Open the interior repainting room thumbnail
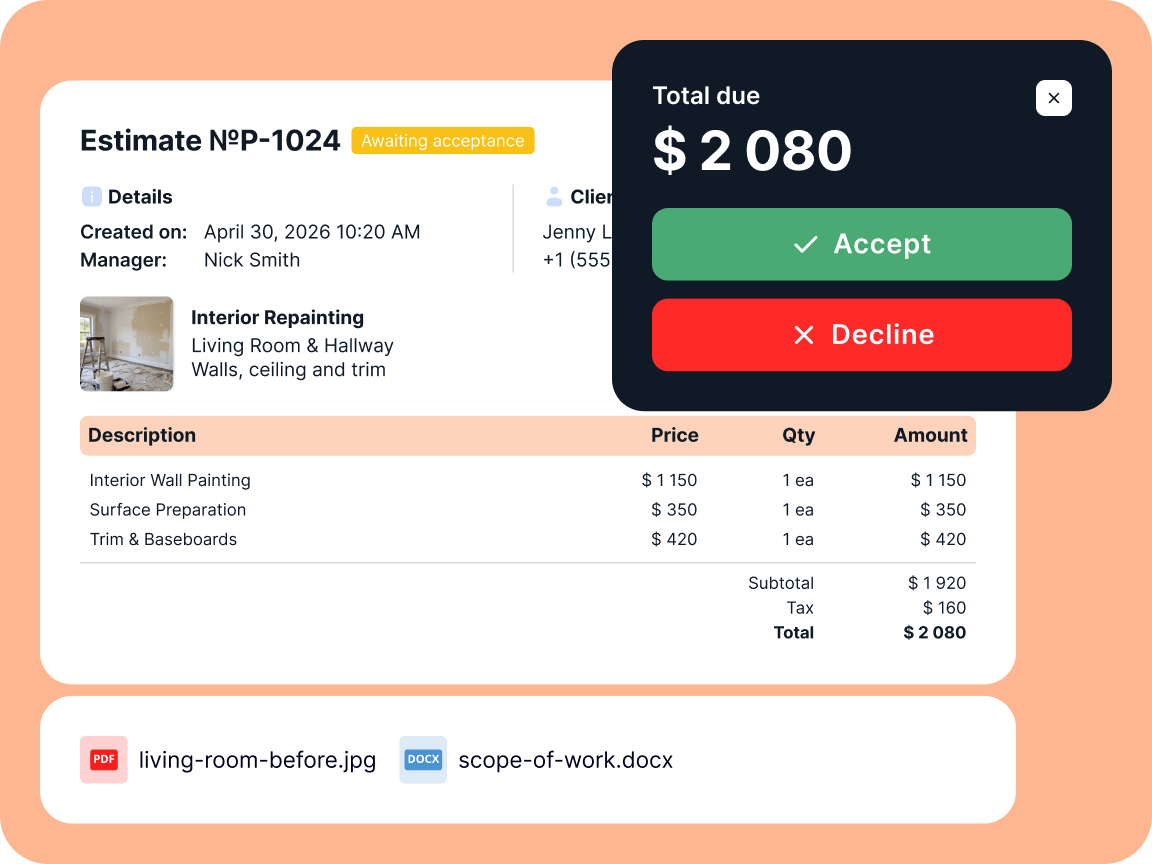The width and height of the screenshot is (1152, 864). click(x=126, y=344)
